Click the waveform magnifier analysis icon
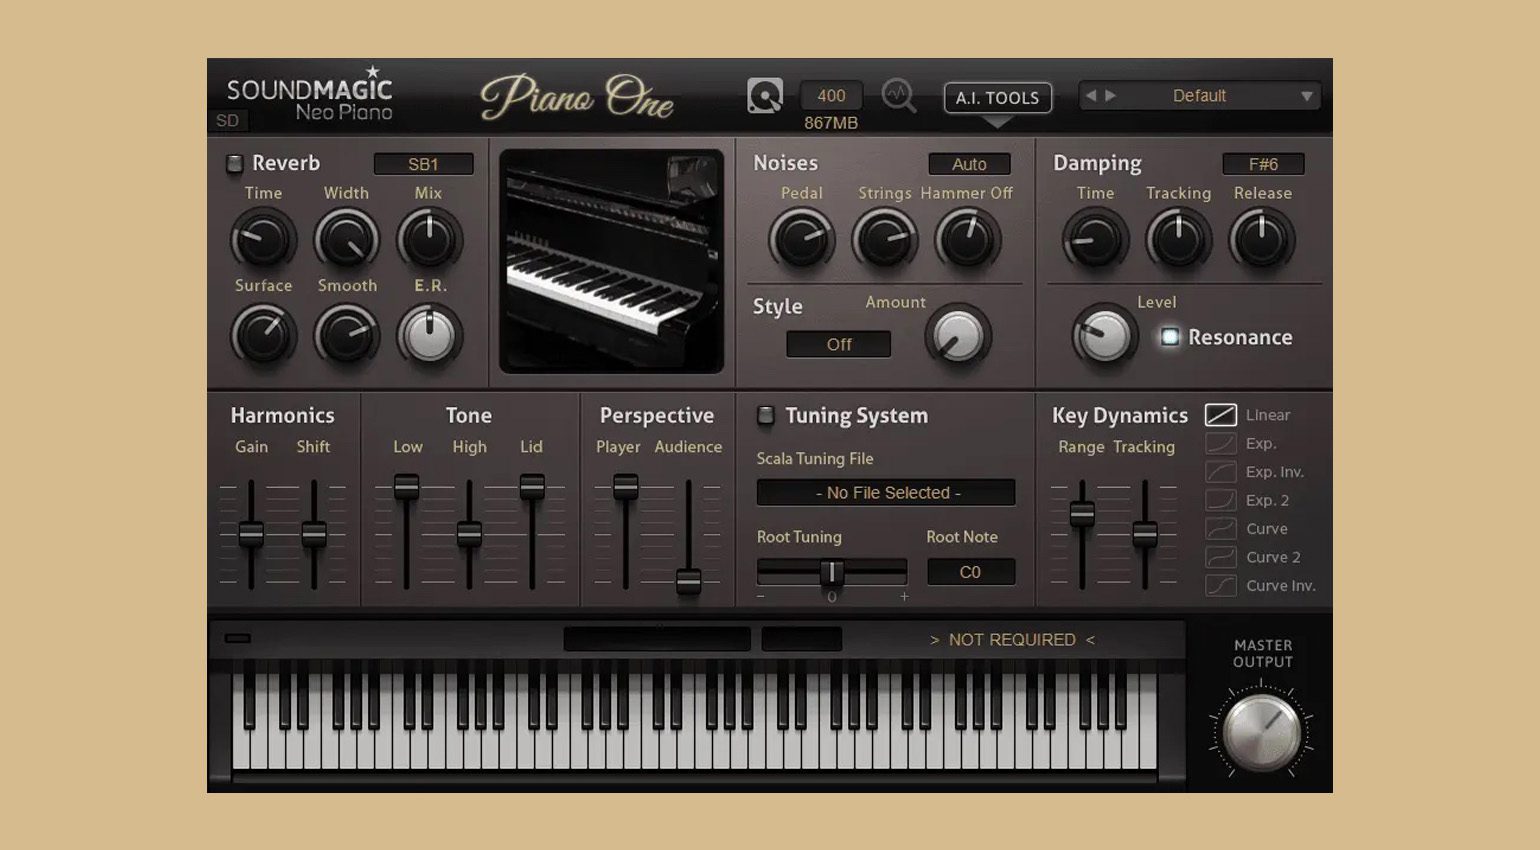 [x=898, y=96]
